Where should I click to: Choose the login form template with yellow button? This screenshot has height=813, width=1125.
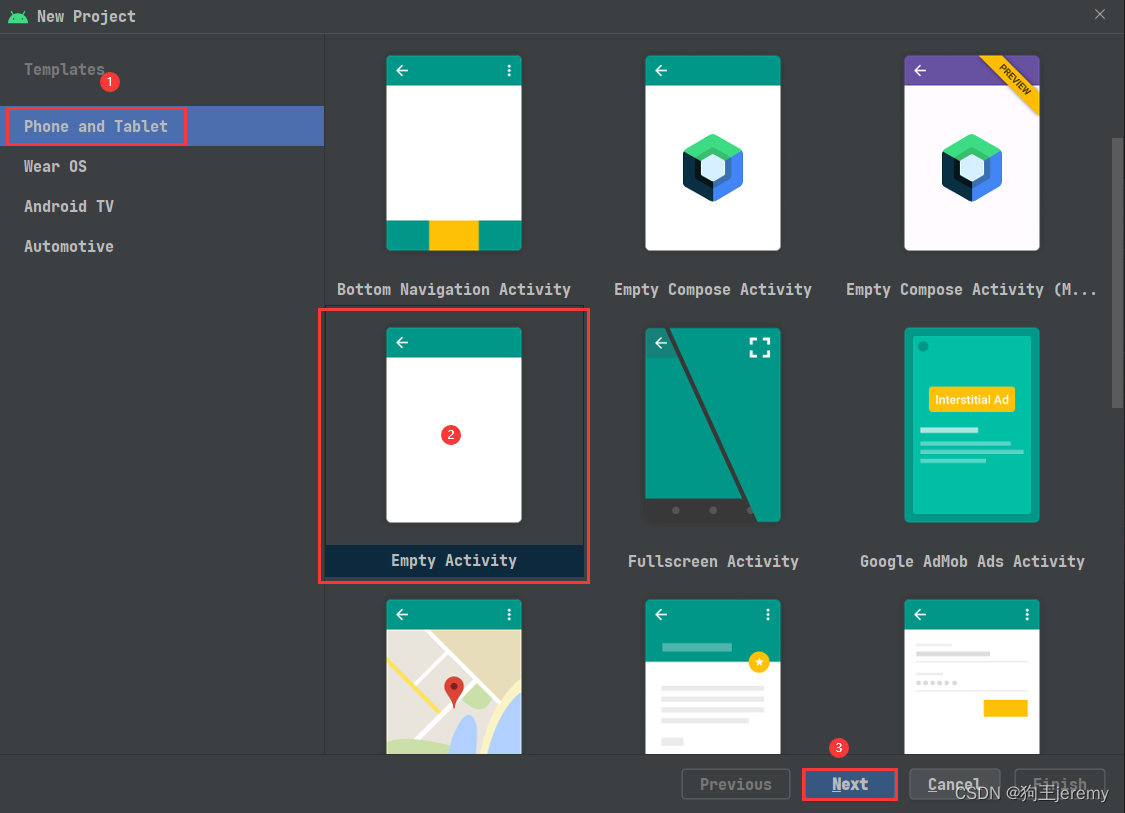[971, 677]
